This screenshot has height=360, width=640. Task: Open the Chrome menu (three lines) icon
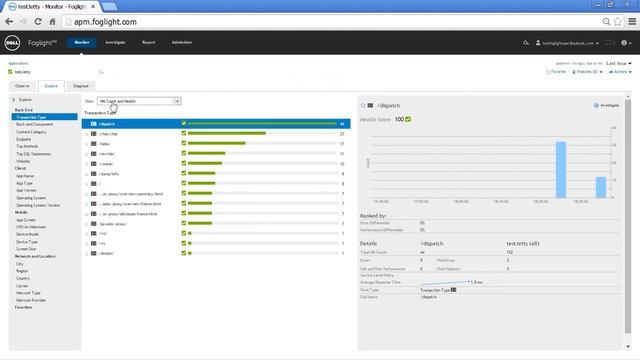pyautogui.click(x=632, y=22)
